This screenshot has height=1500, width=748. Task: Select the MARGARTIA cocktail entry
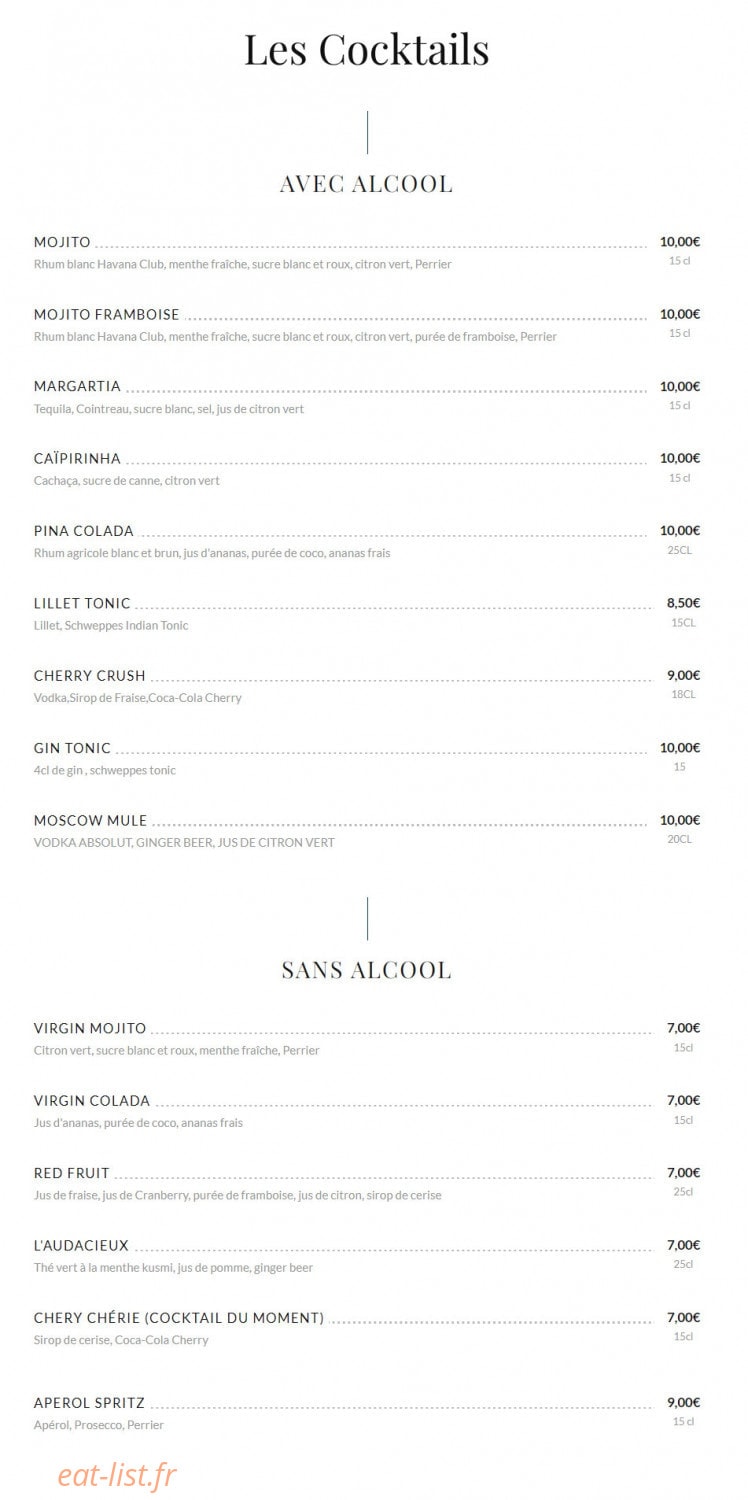click(77, 386)
